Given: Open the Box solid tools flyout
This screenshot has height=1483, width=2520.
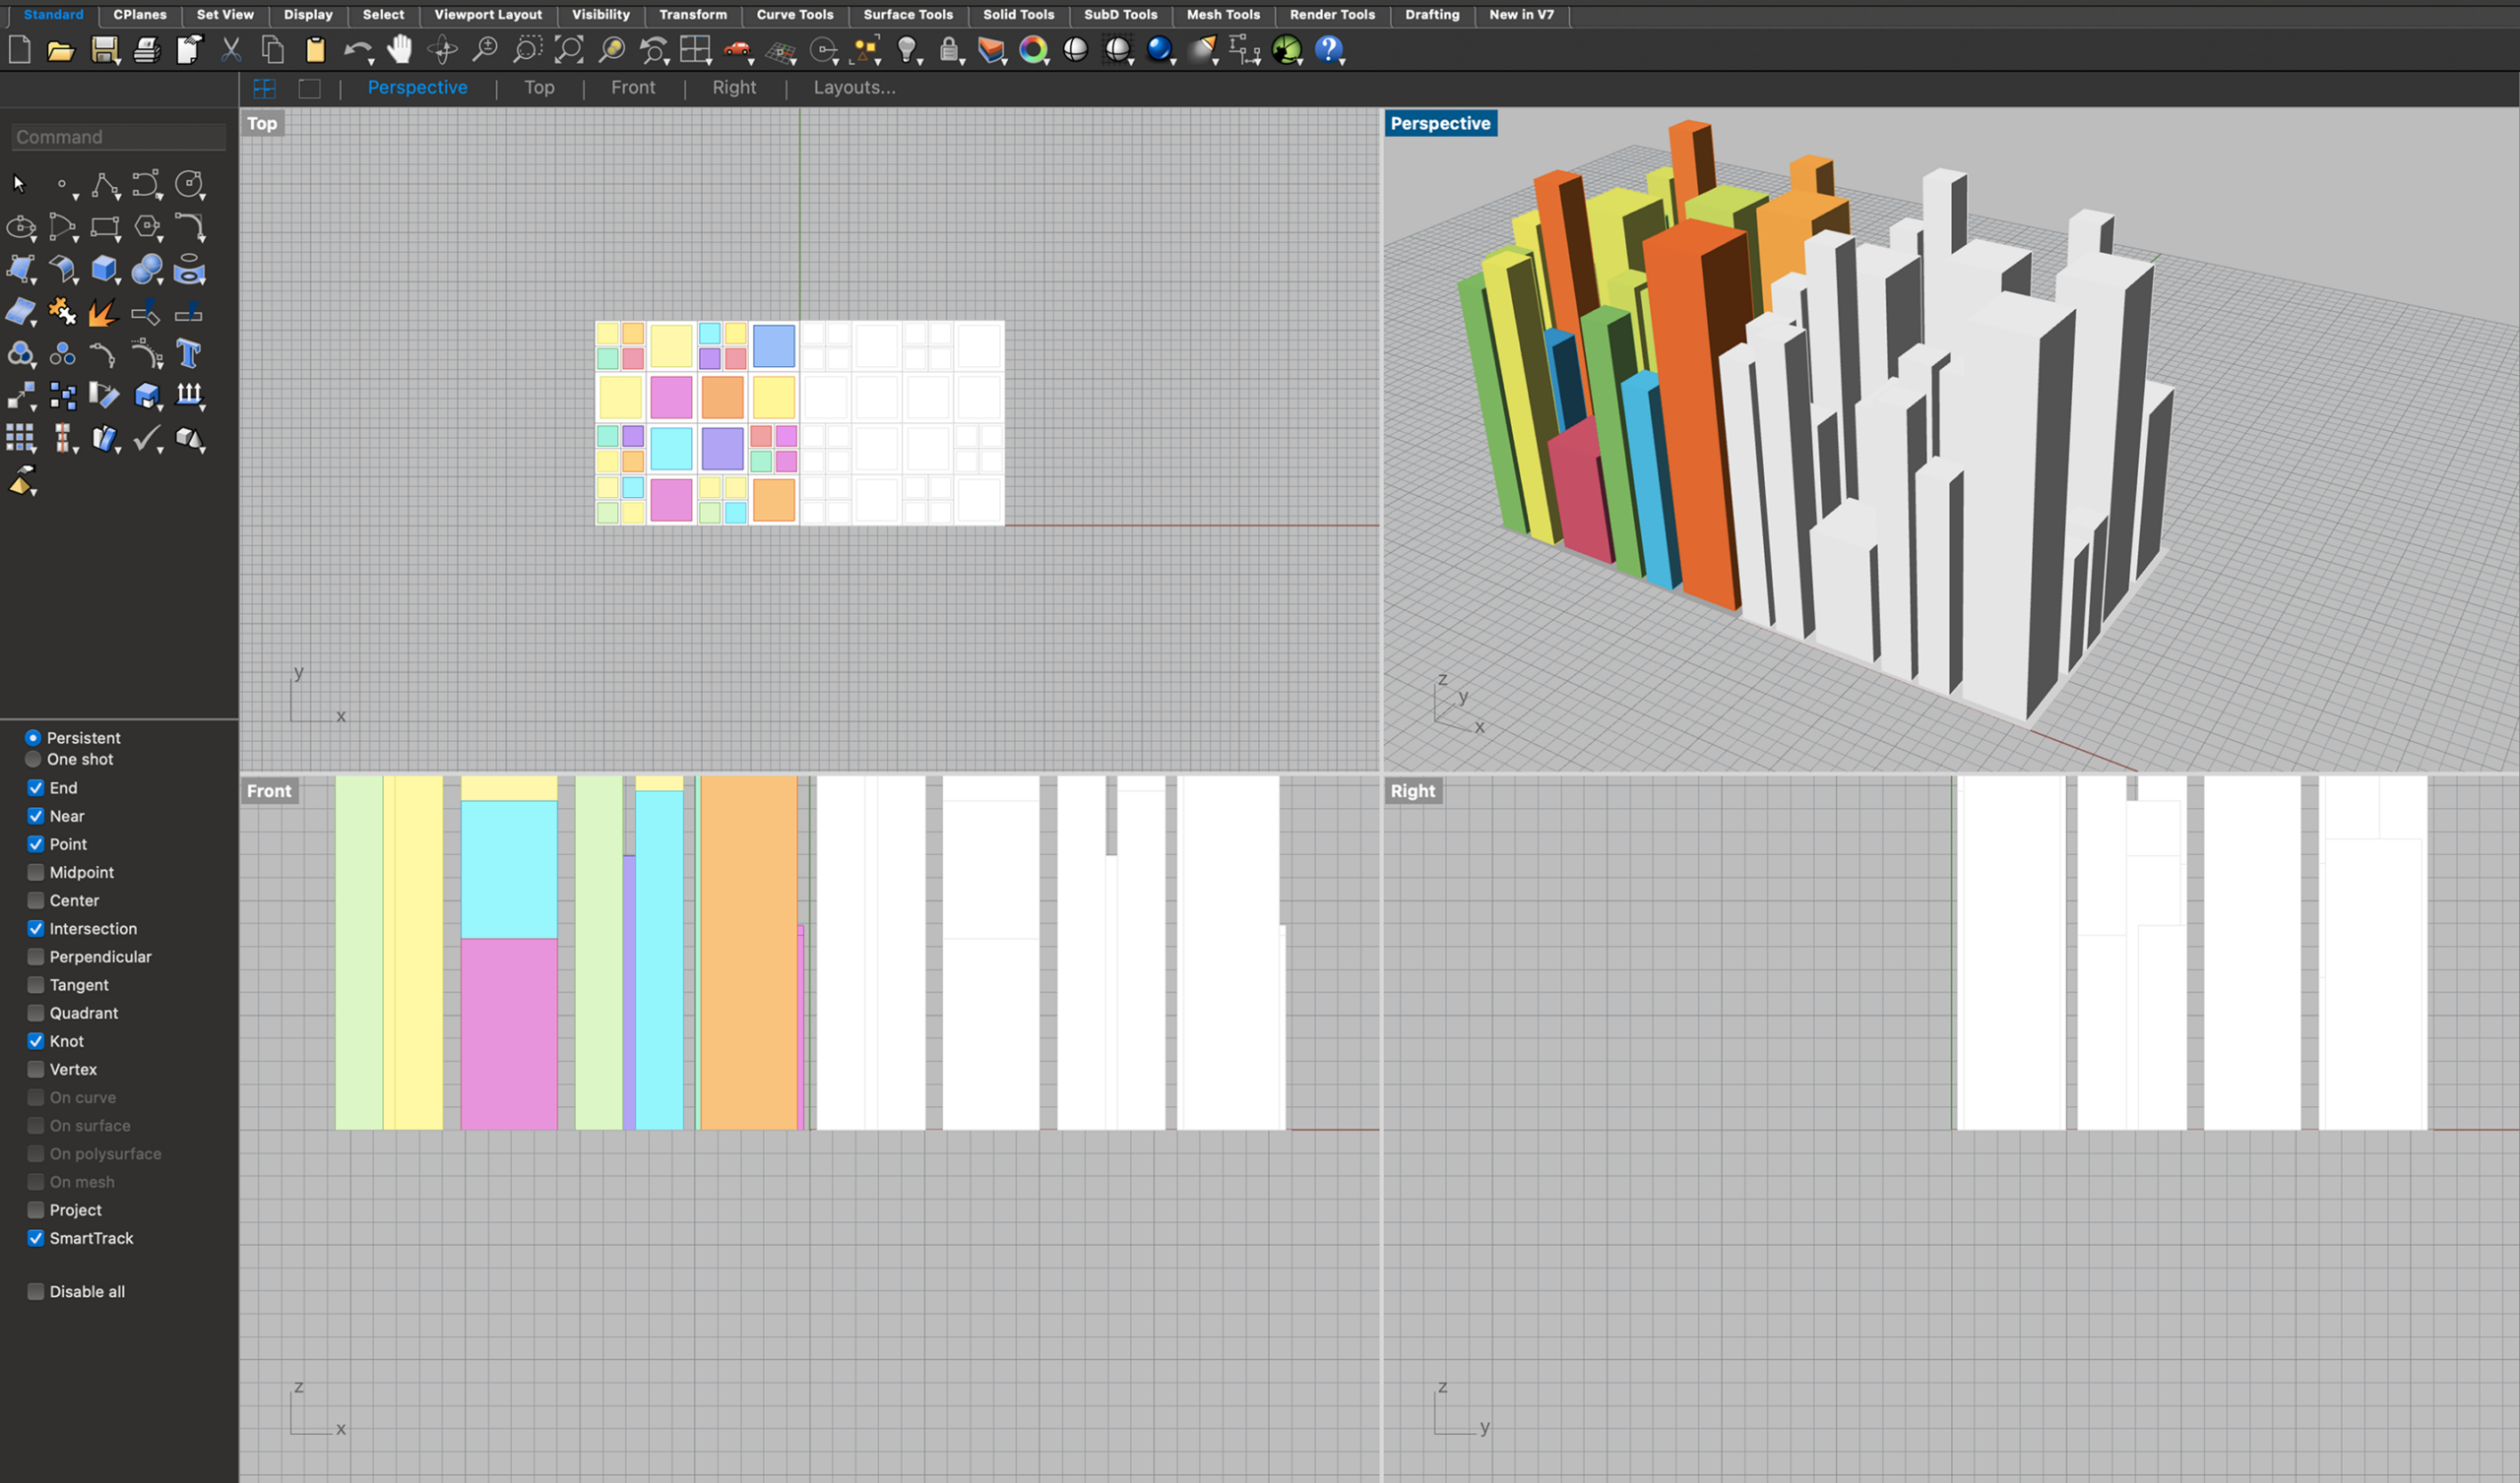Looking at the screenshot, I should coord(118,282).
